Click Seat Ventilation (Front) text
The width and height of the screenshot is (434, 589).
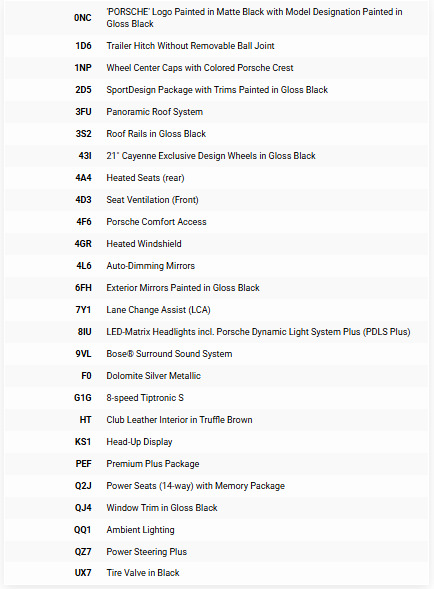click(x=152, y=200)
